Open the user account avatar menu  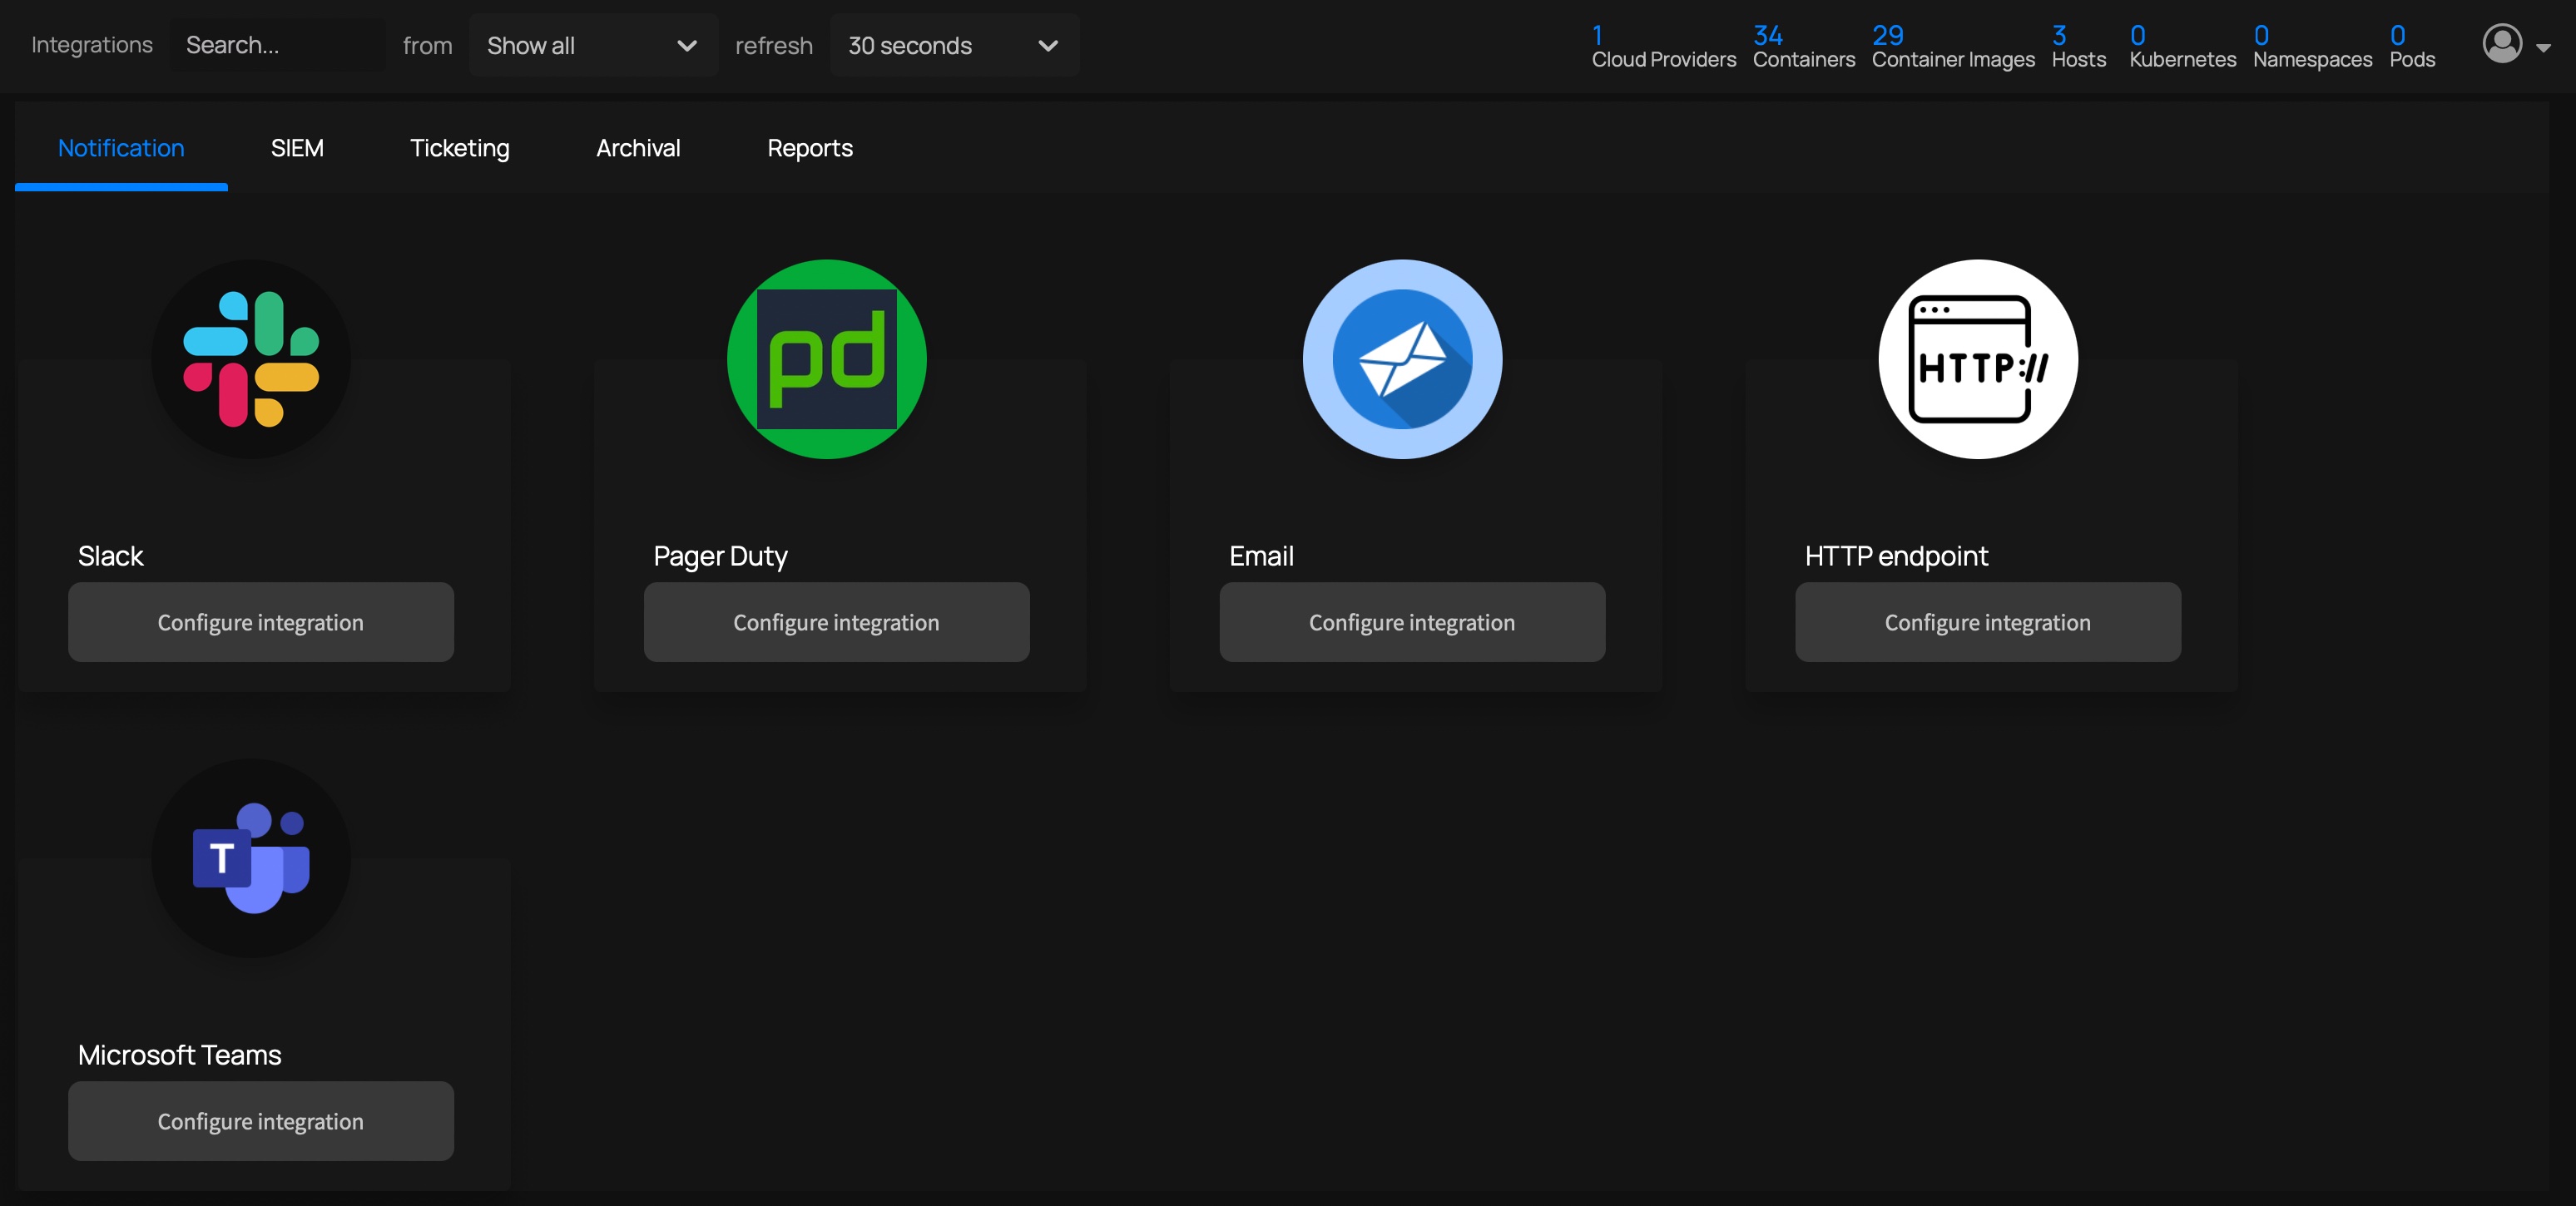[2502, 44]
